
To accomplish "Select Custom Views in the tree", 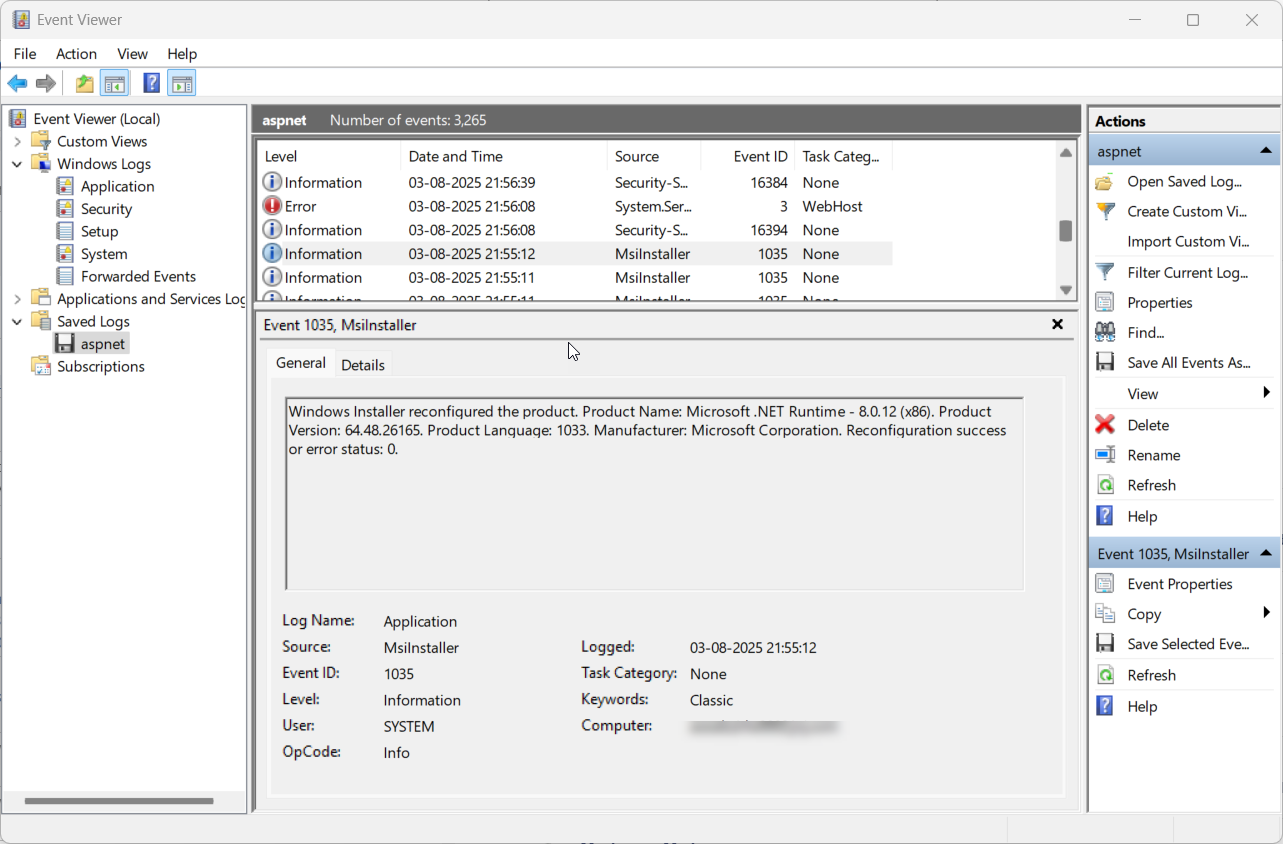I will (102, 141).
